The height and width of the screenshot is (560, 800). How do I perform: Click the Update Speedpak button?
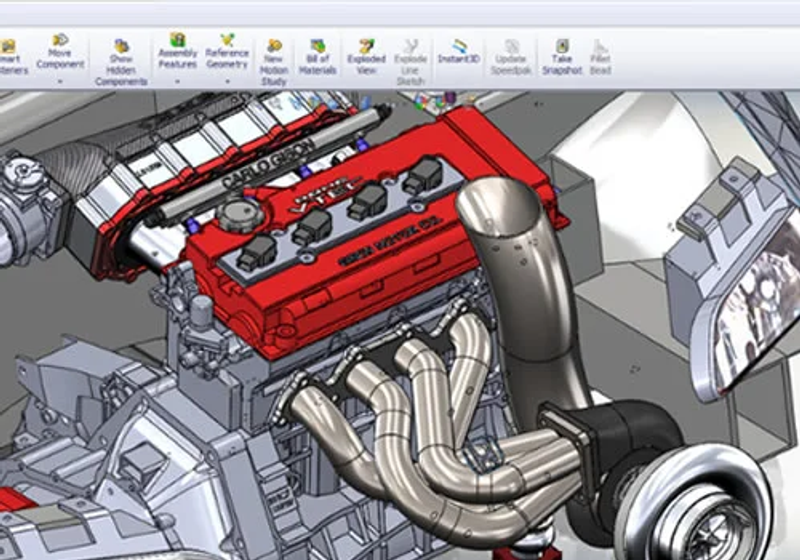(511, 57)
